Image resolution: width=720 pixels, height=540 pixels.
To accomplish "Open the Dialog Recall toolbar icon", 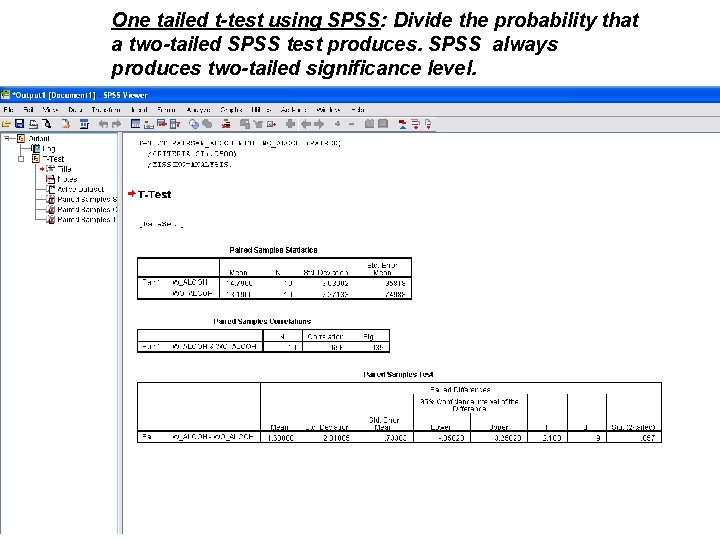I will (84, 124).
